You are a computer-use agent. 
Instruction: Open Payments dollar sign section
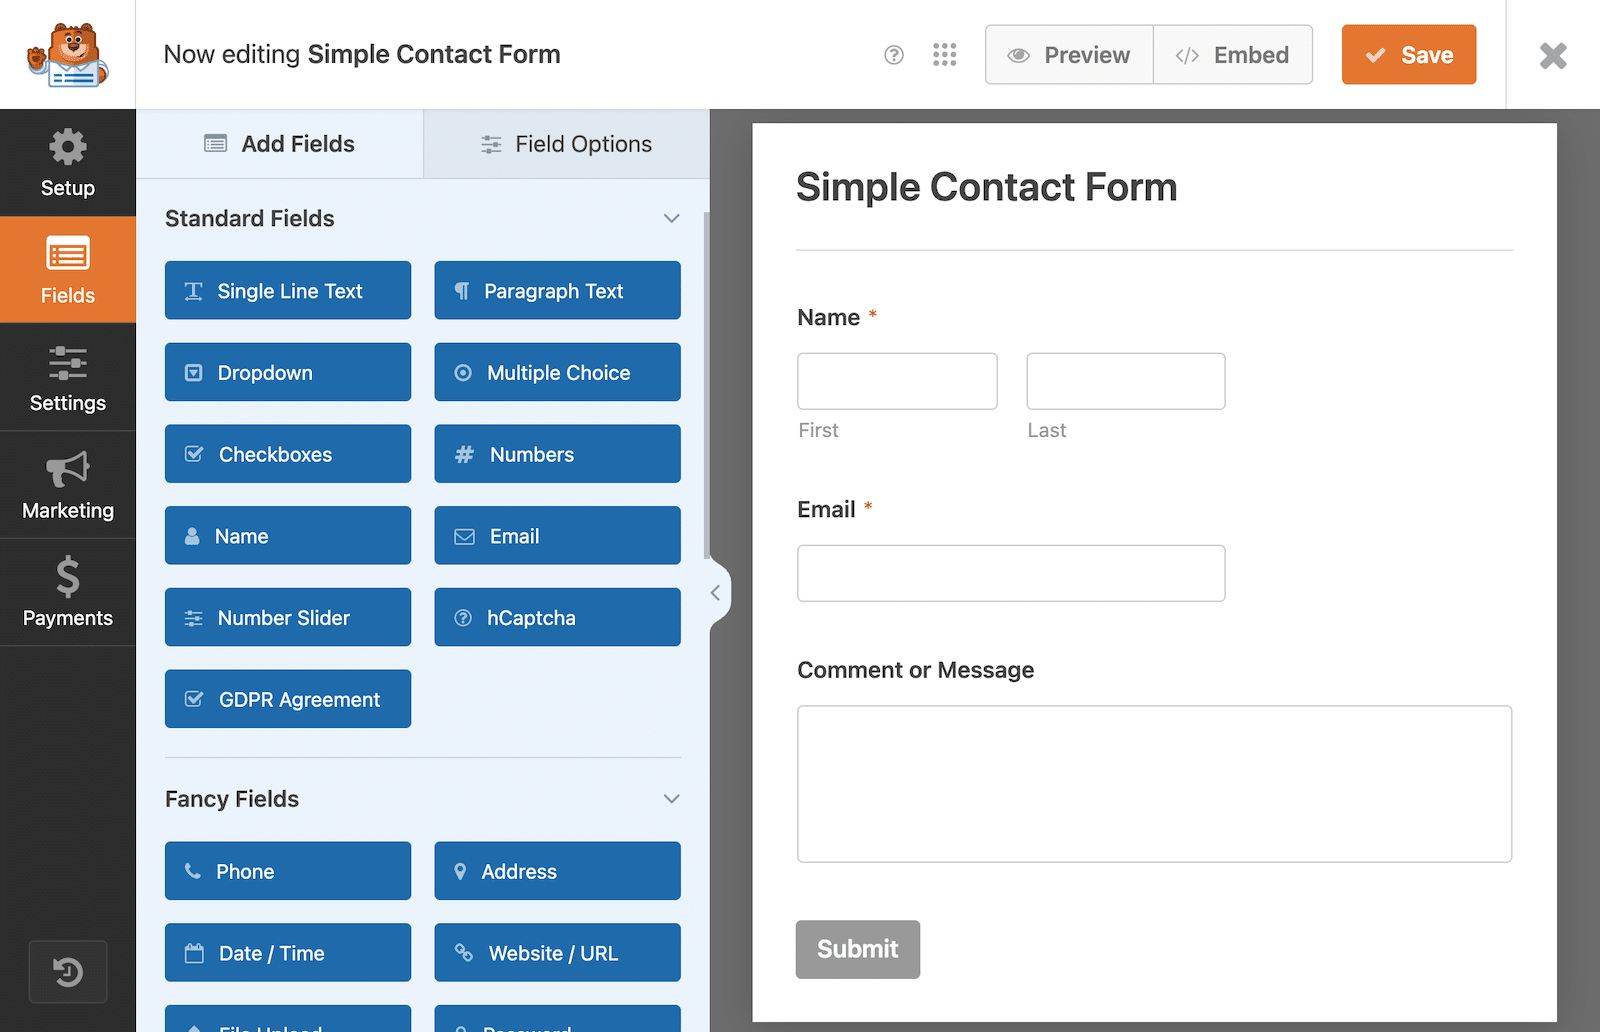67,592
